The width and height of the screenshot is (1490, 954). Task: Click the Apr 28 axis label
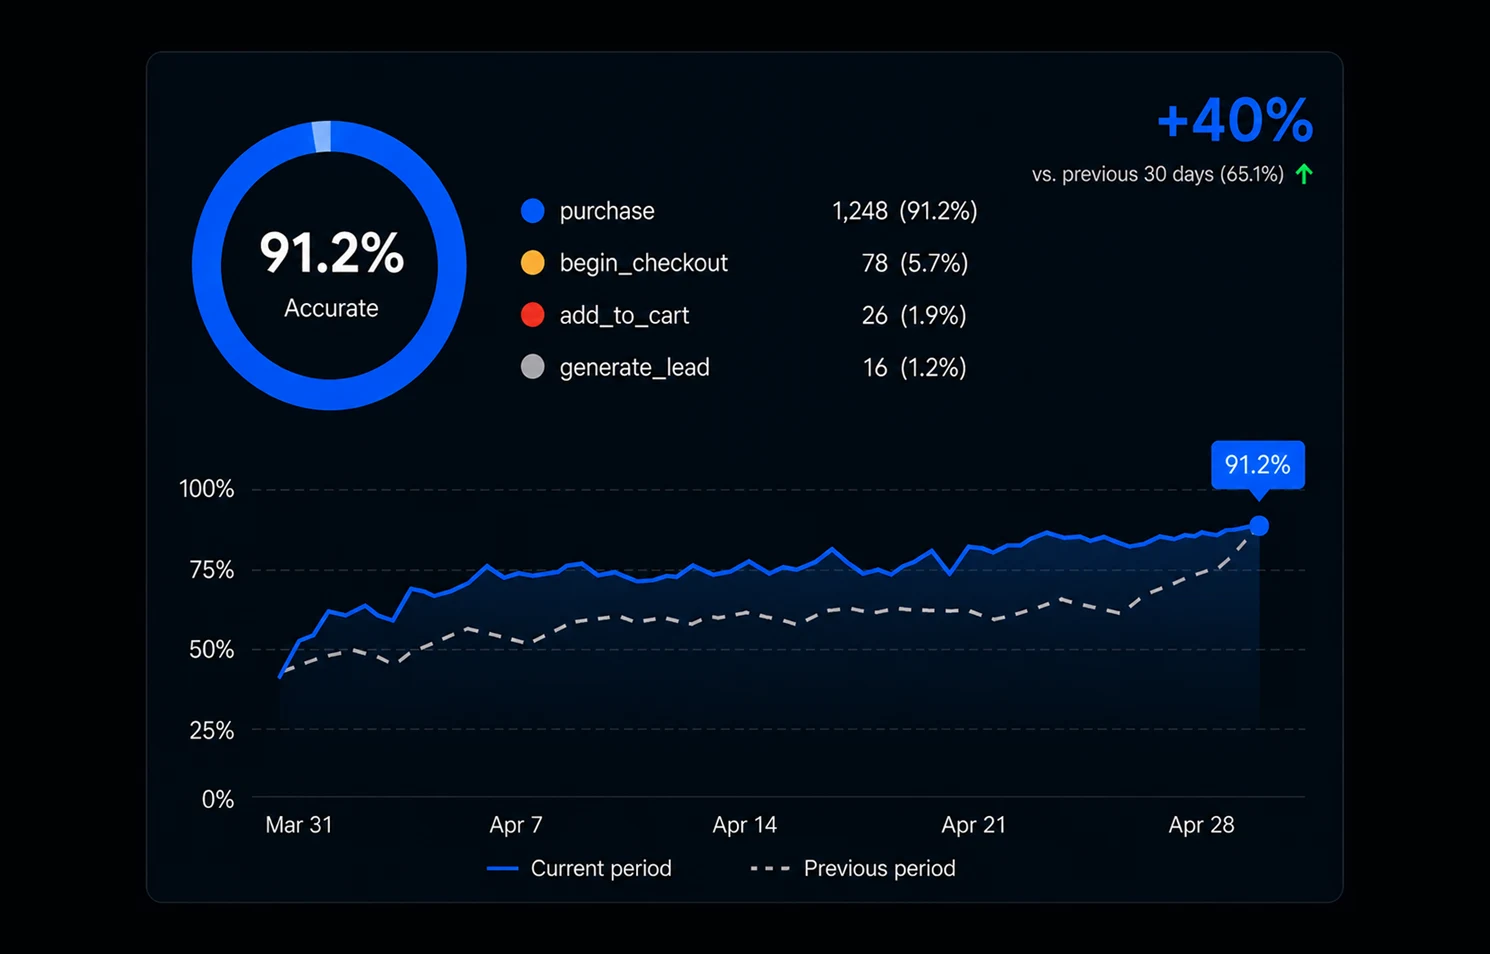pyautogui.click(x=1202, y=825)
